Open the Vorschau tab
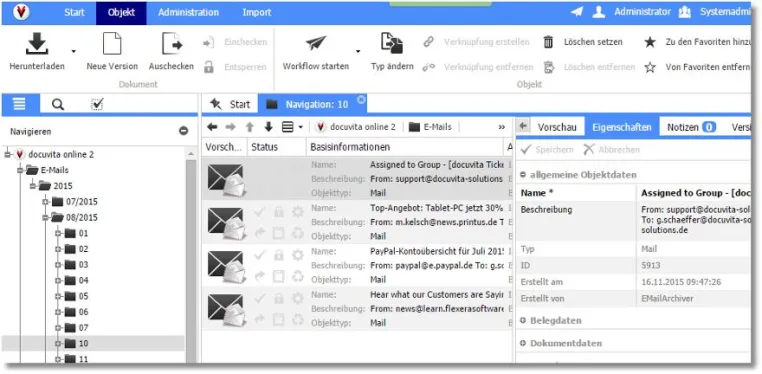 click(x=557, y=127)
